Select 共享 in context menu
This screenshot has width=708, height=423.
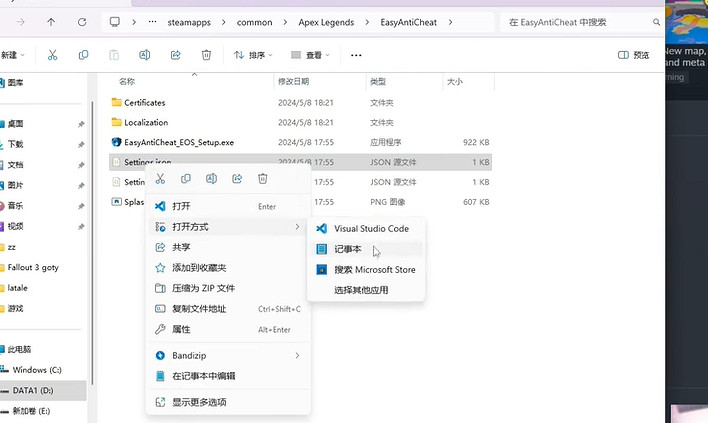click(228, 247)
